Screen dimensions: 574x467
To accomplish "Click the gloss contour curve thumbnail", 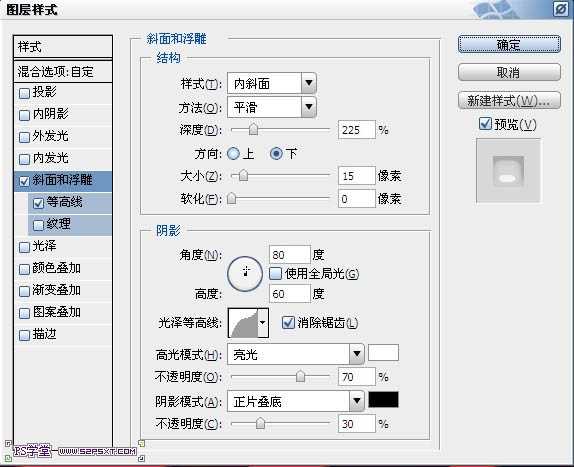I will [x=243, y=323].
